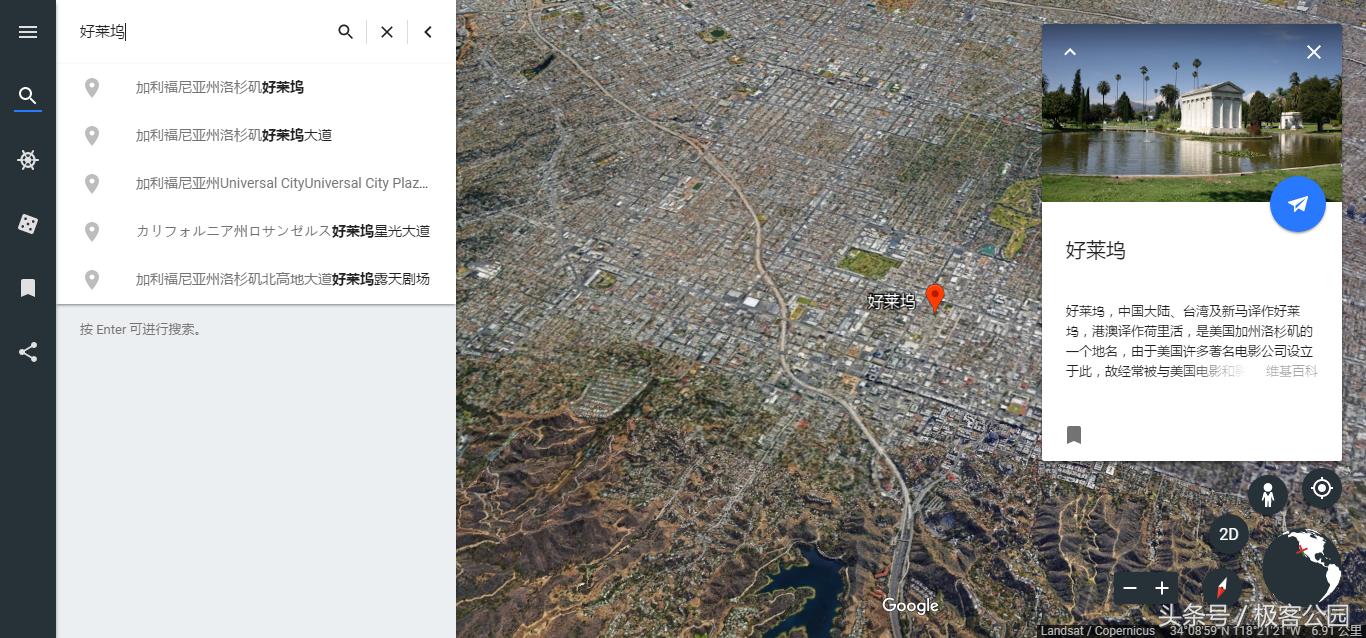
Task: Open the Voyager ship-wheel feature
Action: (28, 160)
